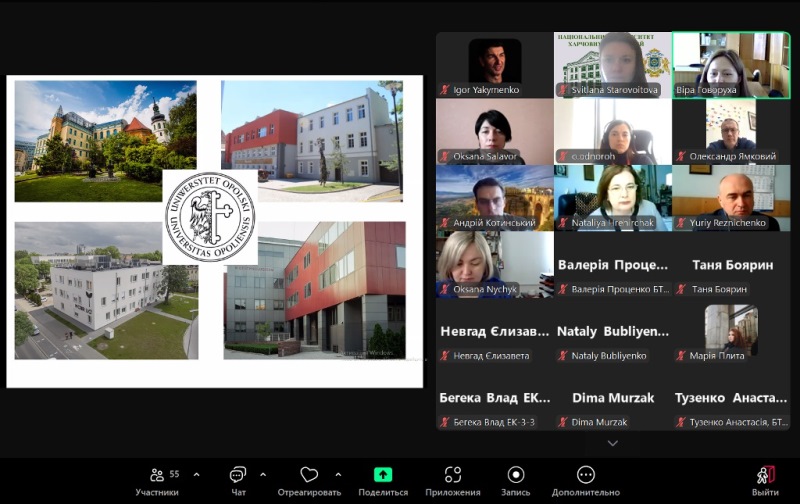Viewport: 800px width, 504px height.
Task: Click the Uniwersytet Opolski seal on shared slide
Action: tap(210, 217)
